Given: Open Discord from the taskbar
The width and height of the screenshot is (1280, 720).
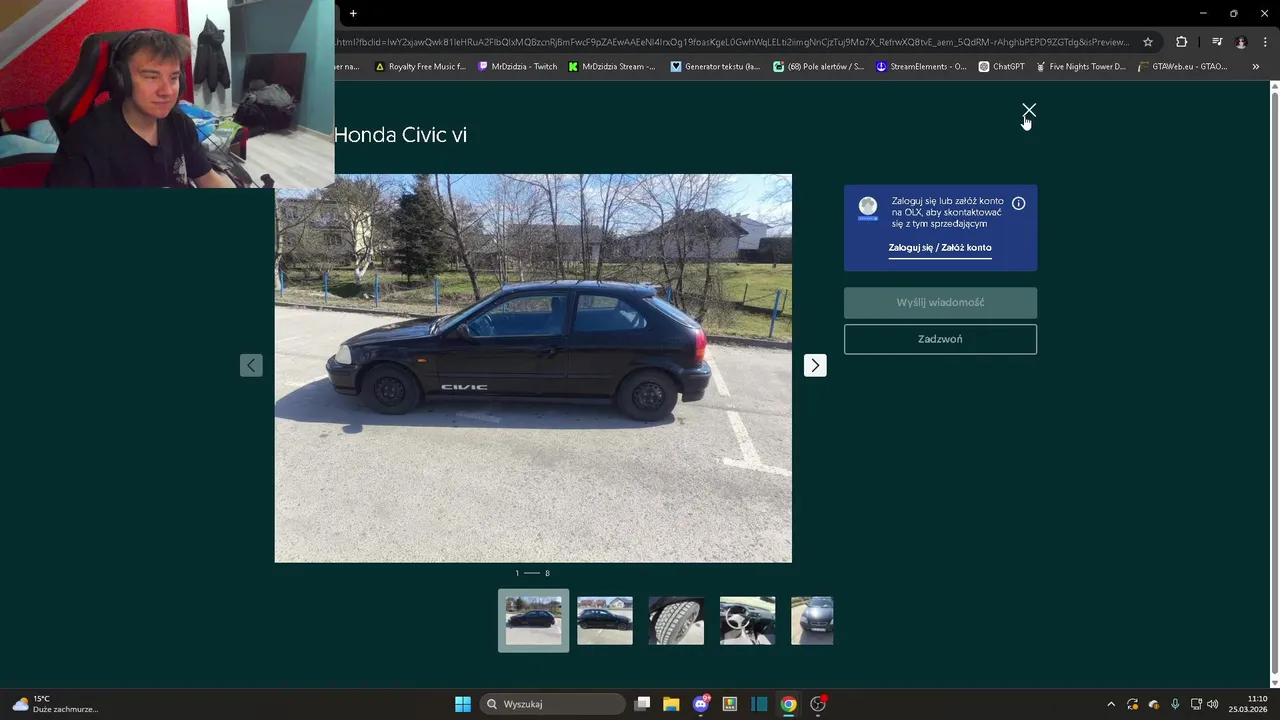Looking at the screenshot, I should (x=701, y=704).
